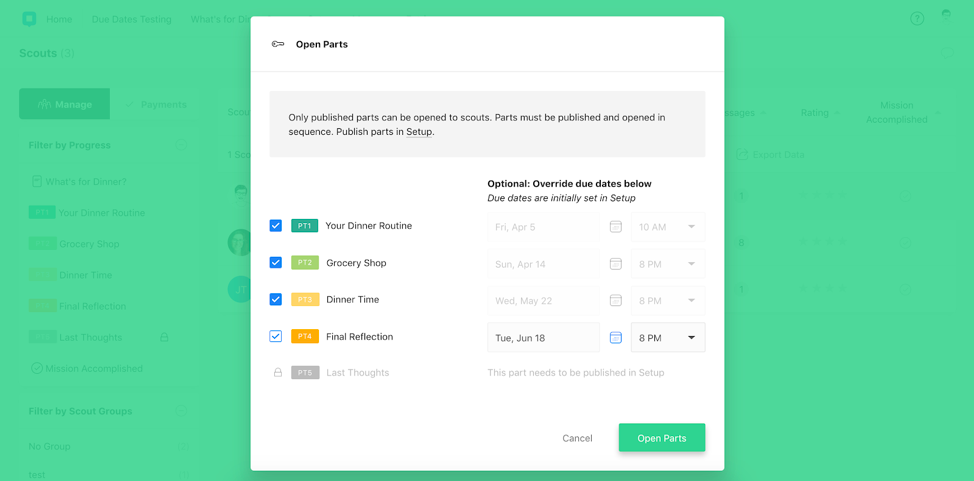Uncheck the Grocery Shop checkbox

[276, 263]
